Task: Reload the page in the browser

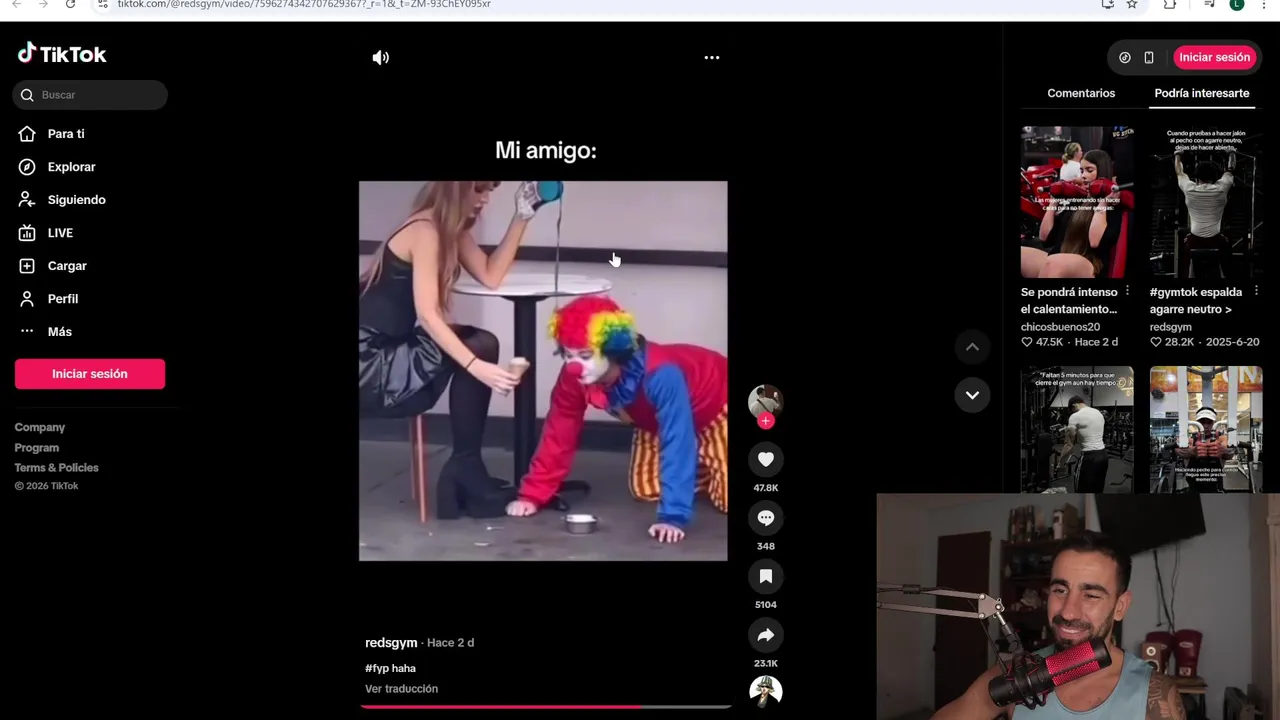Action: (x=70, y=4)
